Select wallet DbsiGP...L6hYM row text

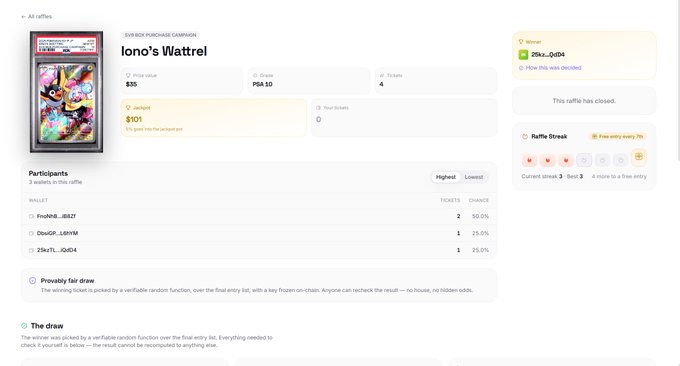(x=58, y=233)
